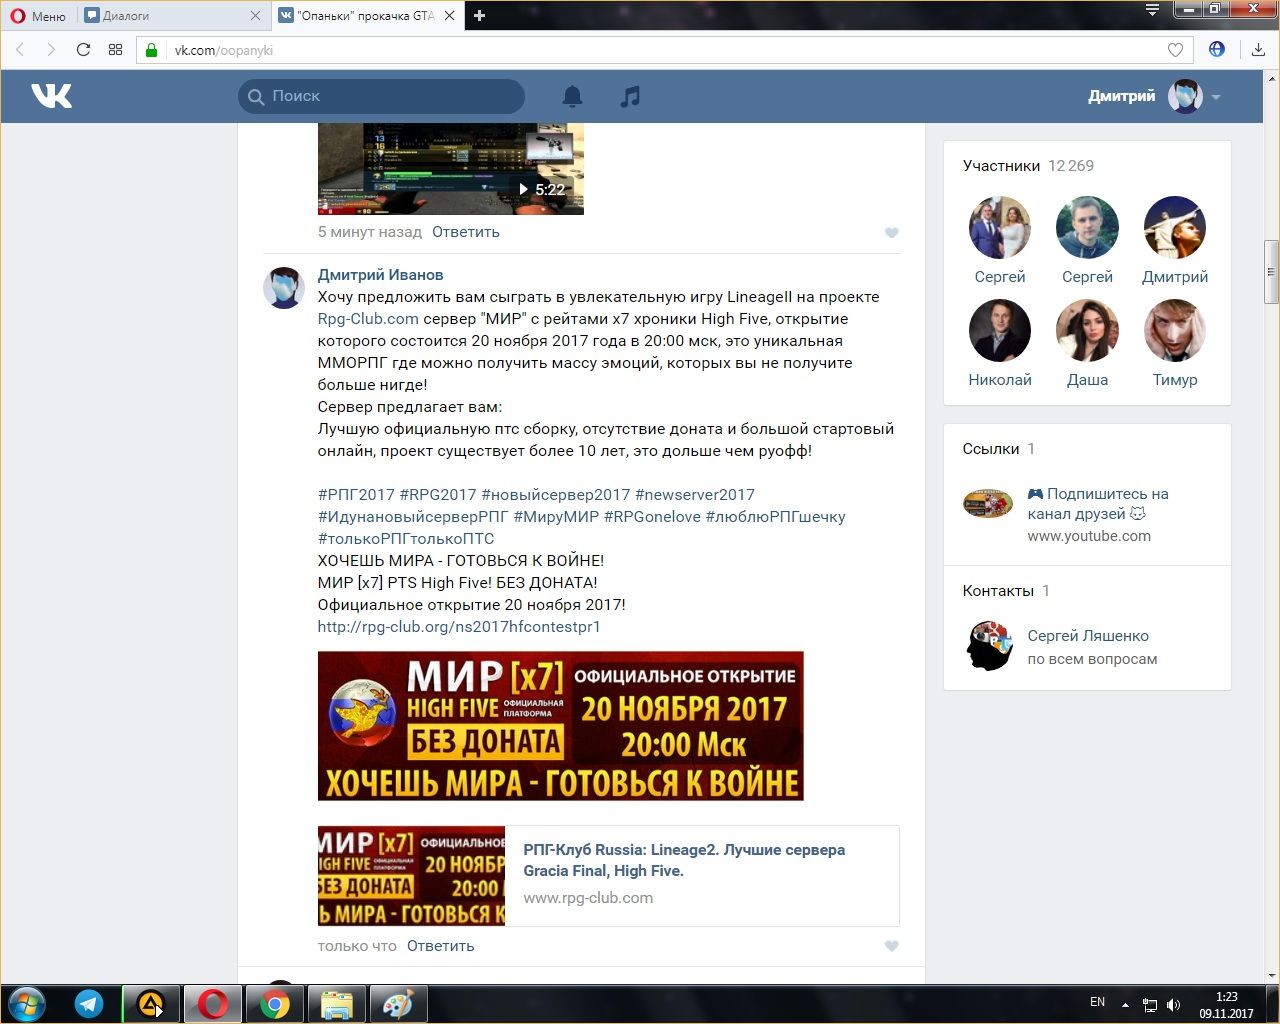Open VK notifications bell
1280x1024 pixels.
[x=572, y=96]
